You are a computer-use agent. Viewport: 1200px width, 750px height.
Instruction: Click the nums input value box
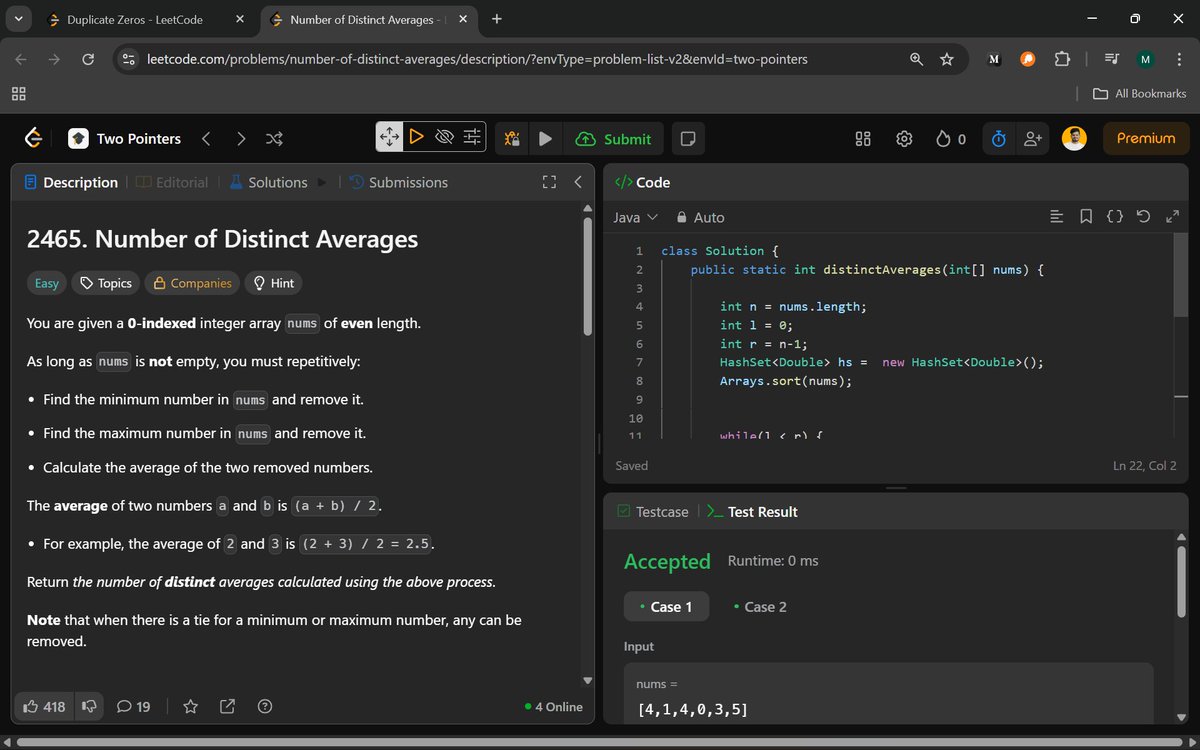tap(888, 695)
